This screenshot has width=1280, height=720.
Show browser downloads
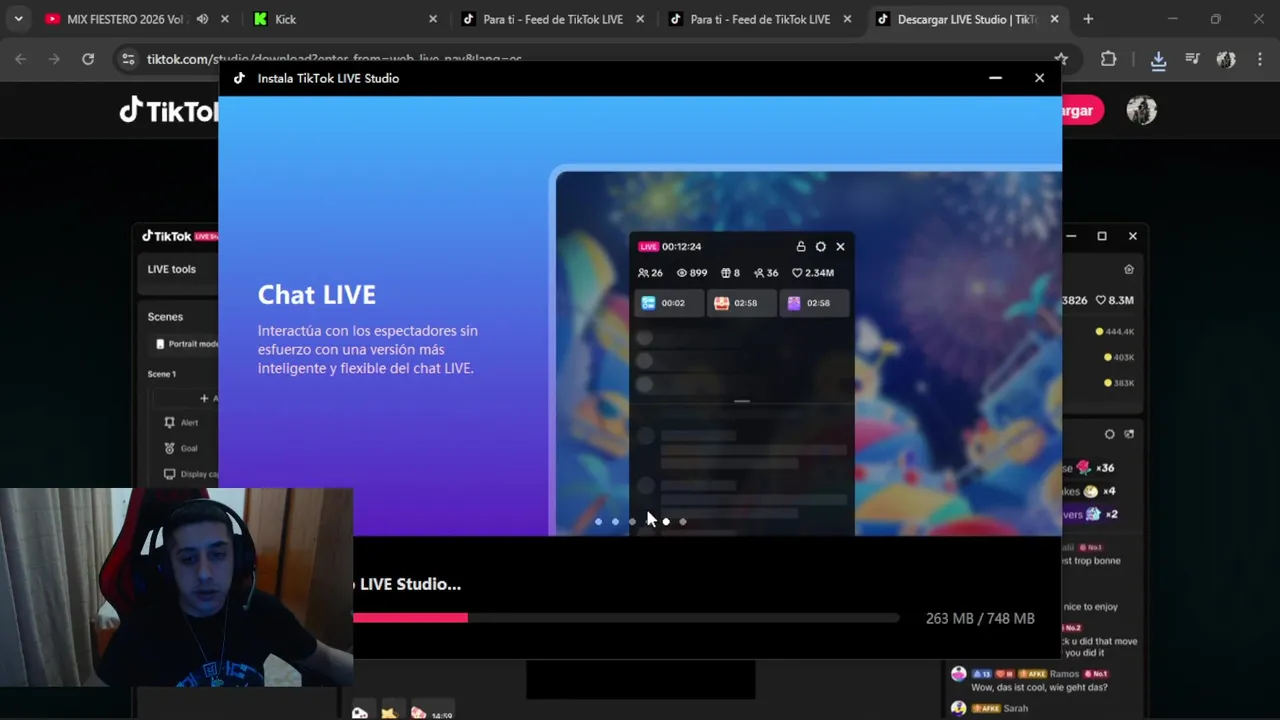1158,60
